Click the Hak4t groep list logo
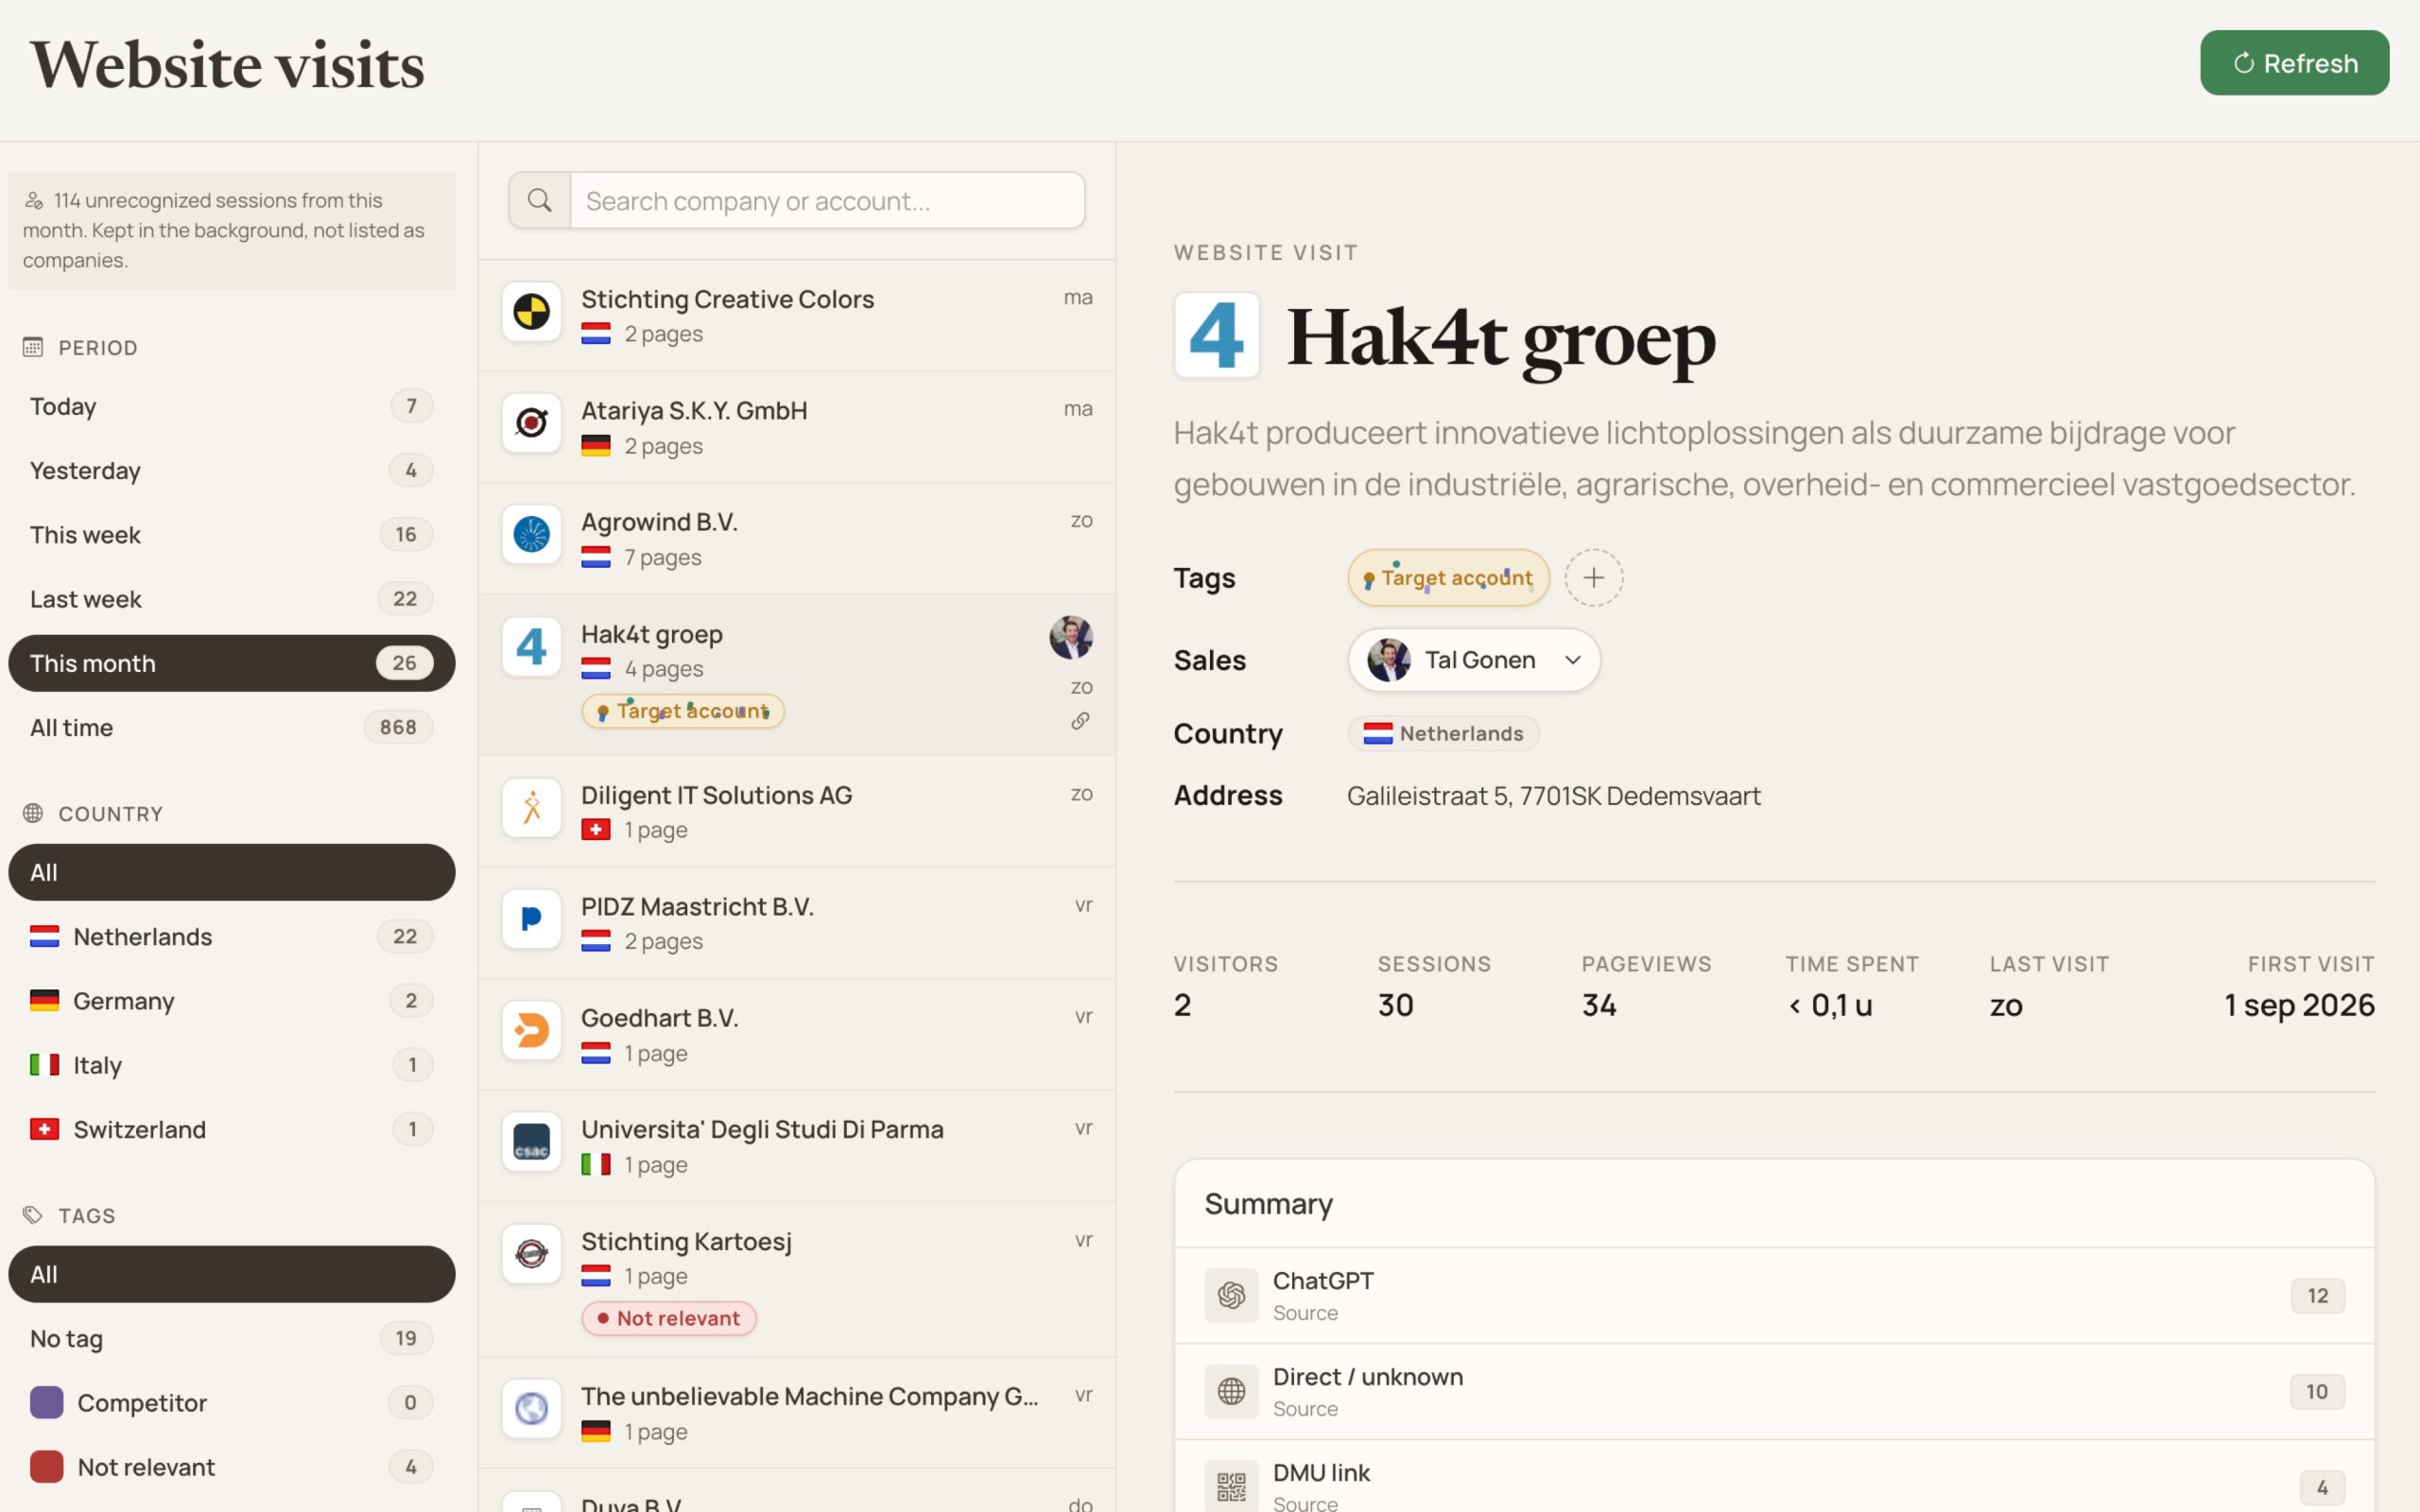The height and width of the screenshot is (1512, 2420). click(x=531, y=647)
